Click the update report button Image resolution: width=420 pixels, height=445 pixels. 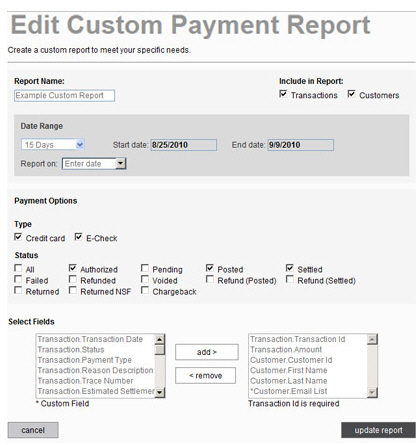point(378,430)
